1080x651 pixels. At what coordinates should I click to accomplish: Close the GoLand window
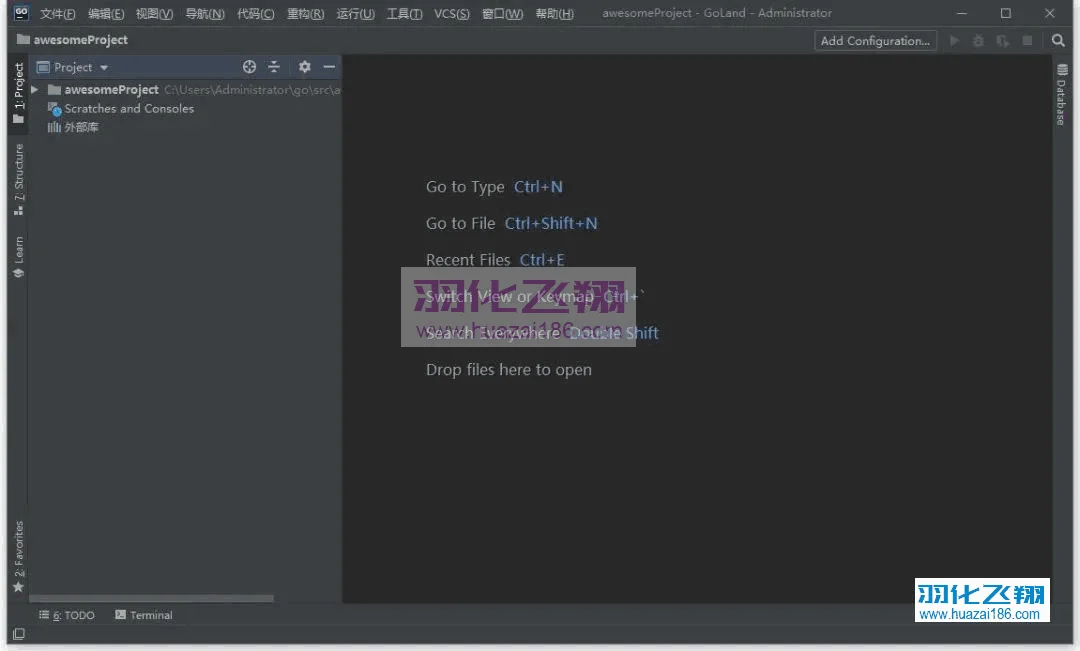[x=1050, y=13]
